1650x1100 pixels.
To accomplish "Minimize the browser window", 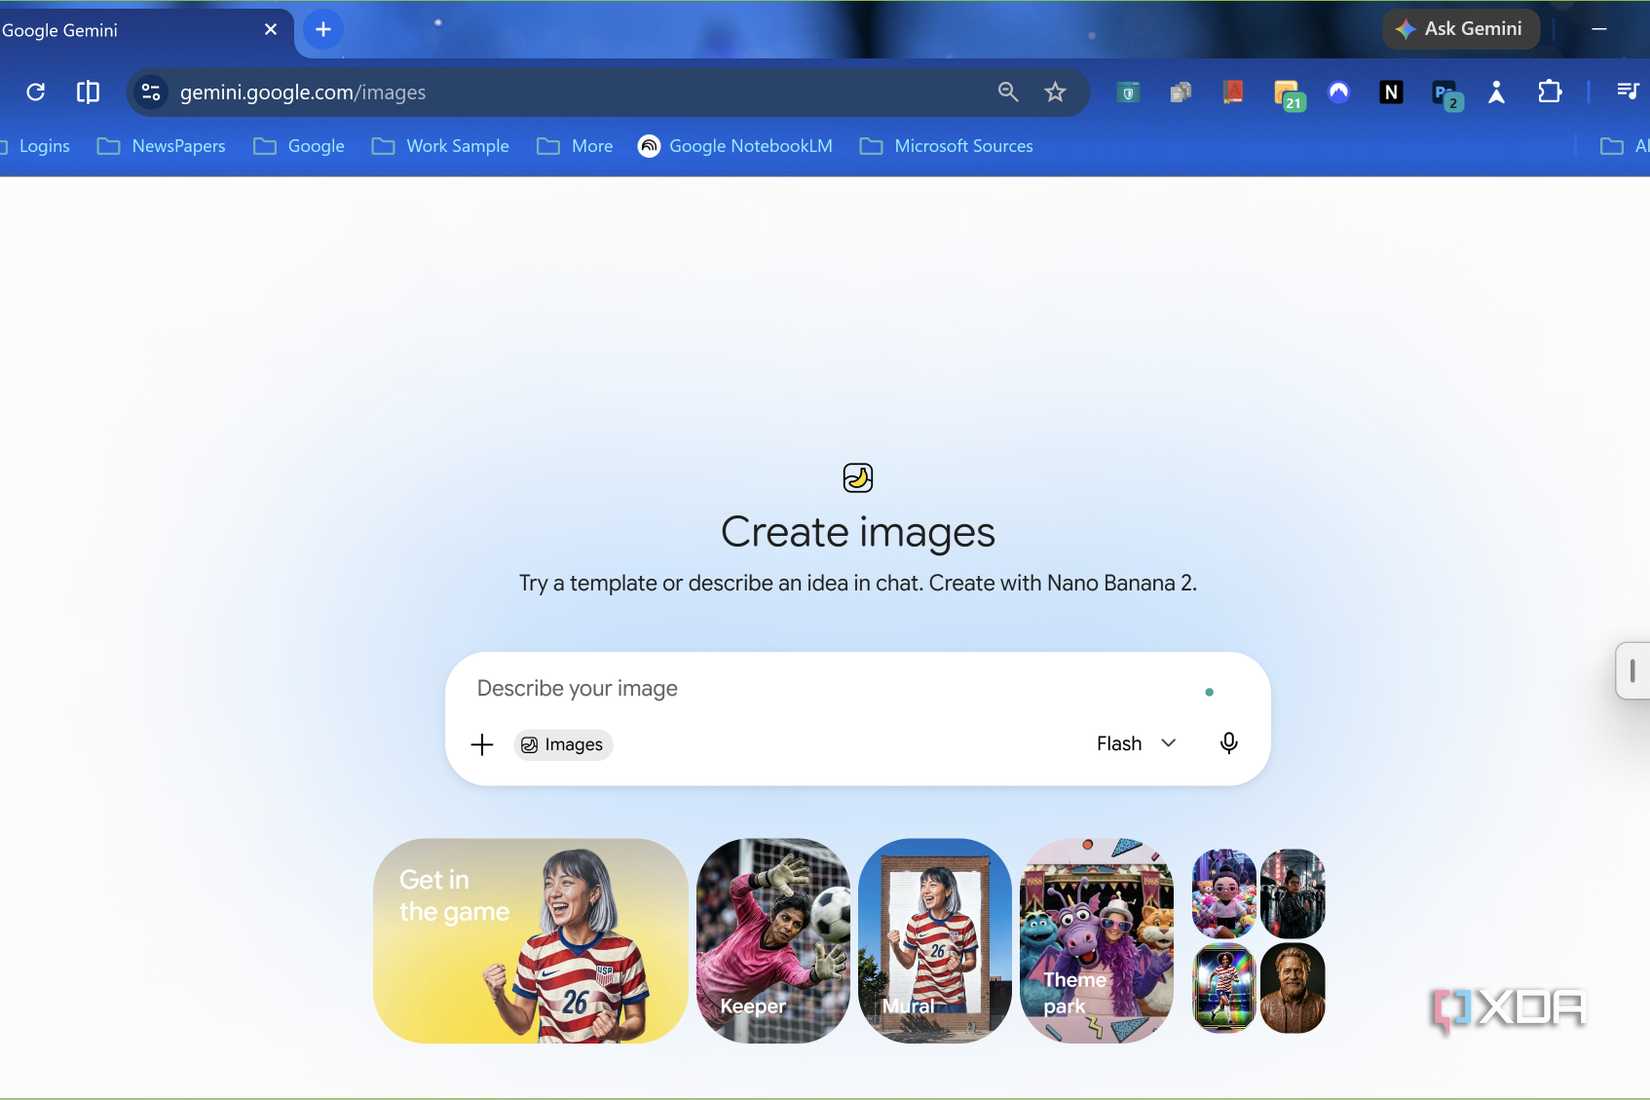I will tap(1599, 29).
